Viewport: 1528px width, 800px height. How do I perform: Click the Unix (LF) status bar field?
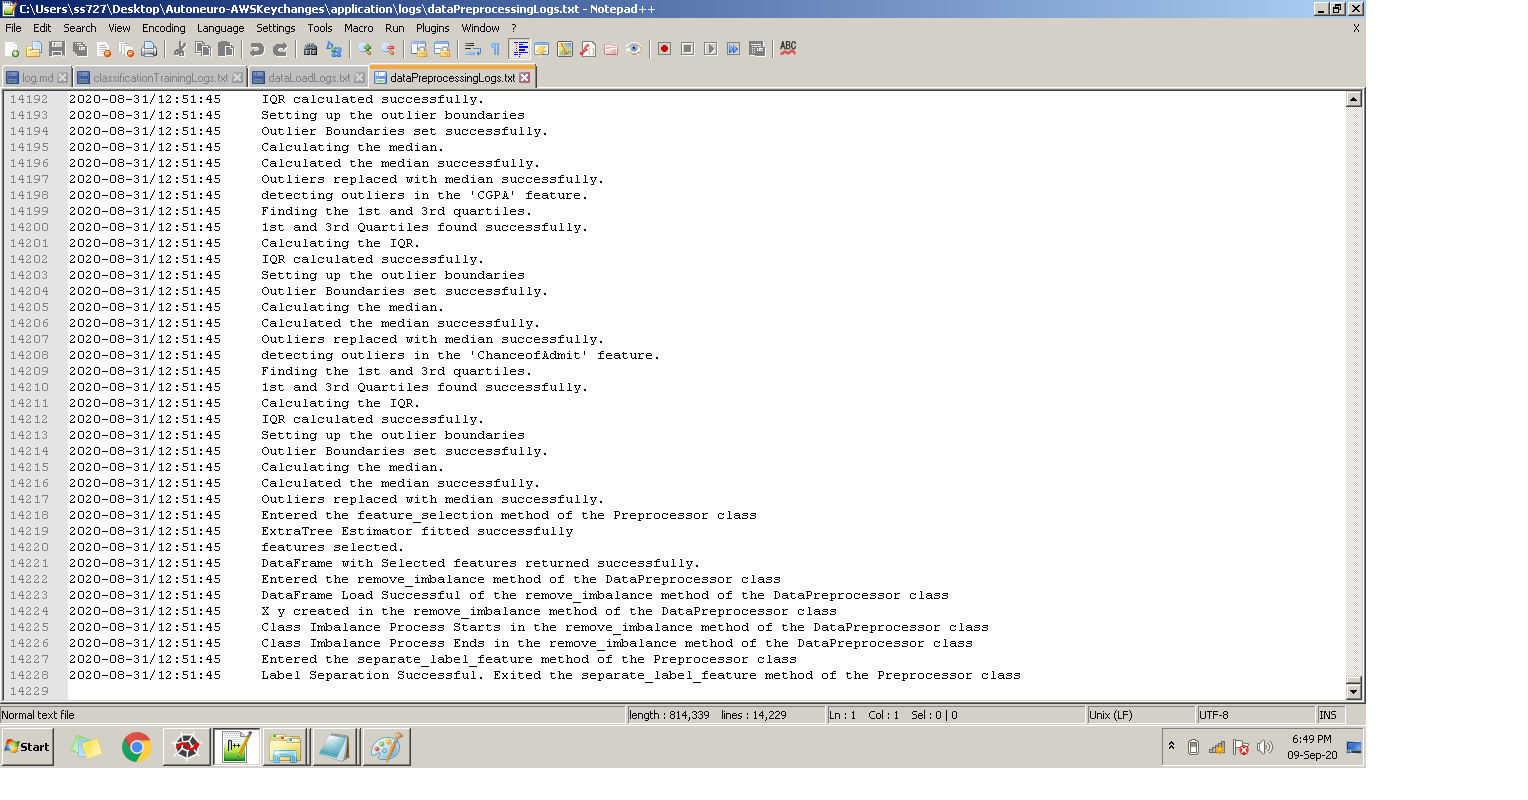click(1140, 715)
